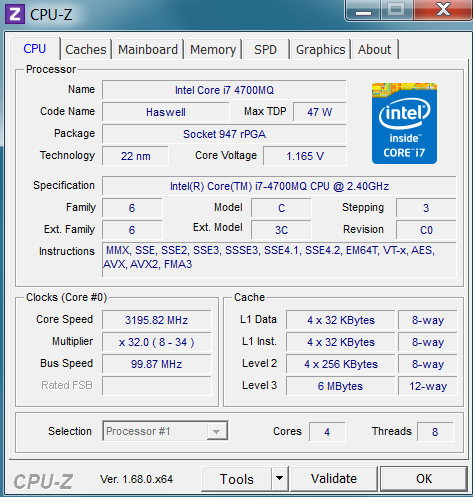Click the version text Ver. 1.68.0.x64
473x497 pixels.
point(136,479)
